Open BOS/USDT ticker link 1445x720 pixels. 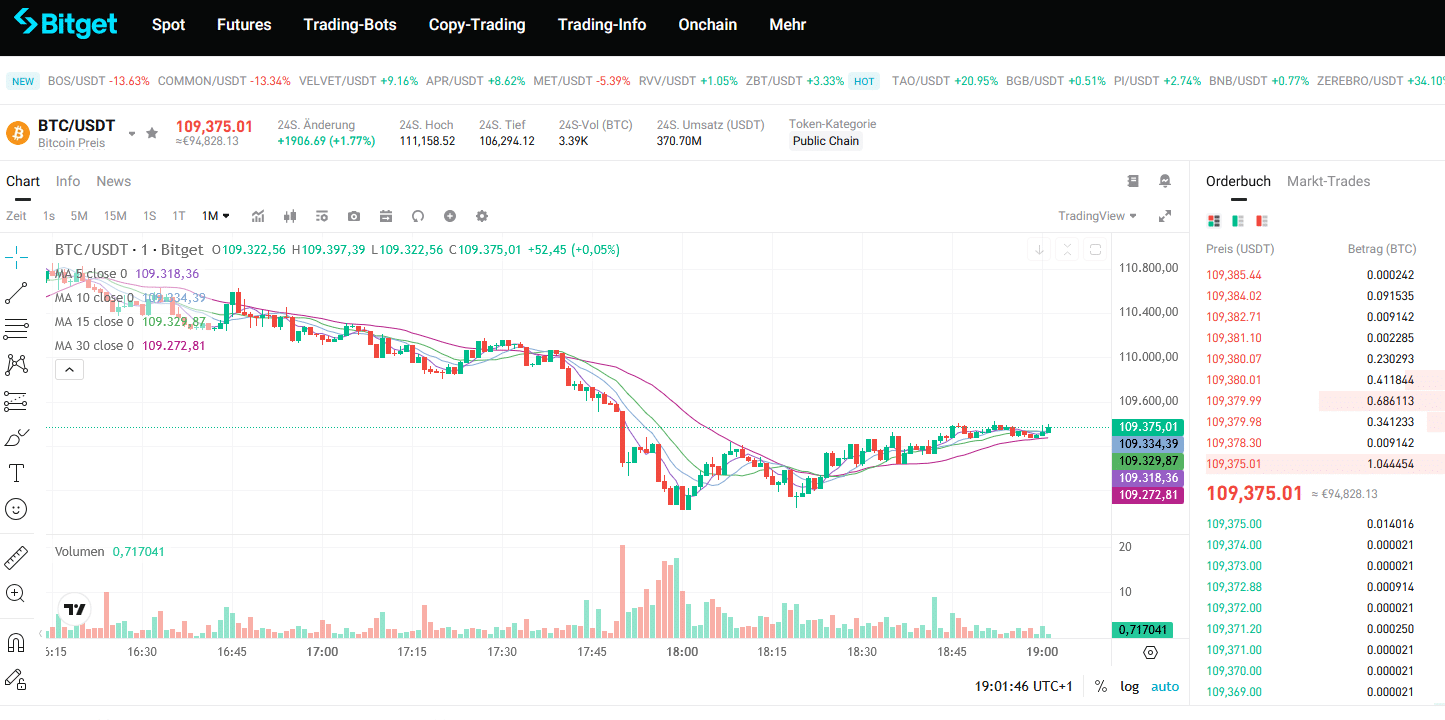(x=99, y=81)
